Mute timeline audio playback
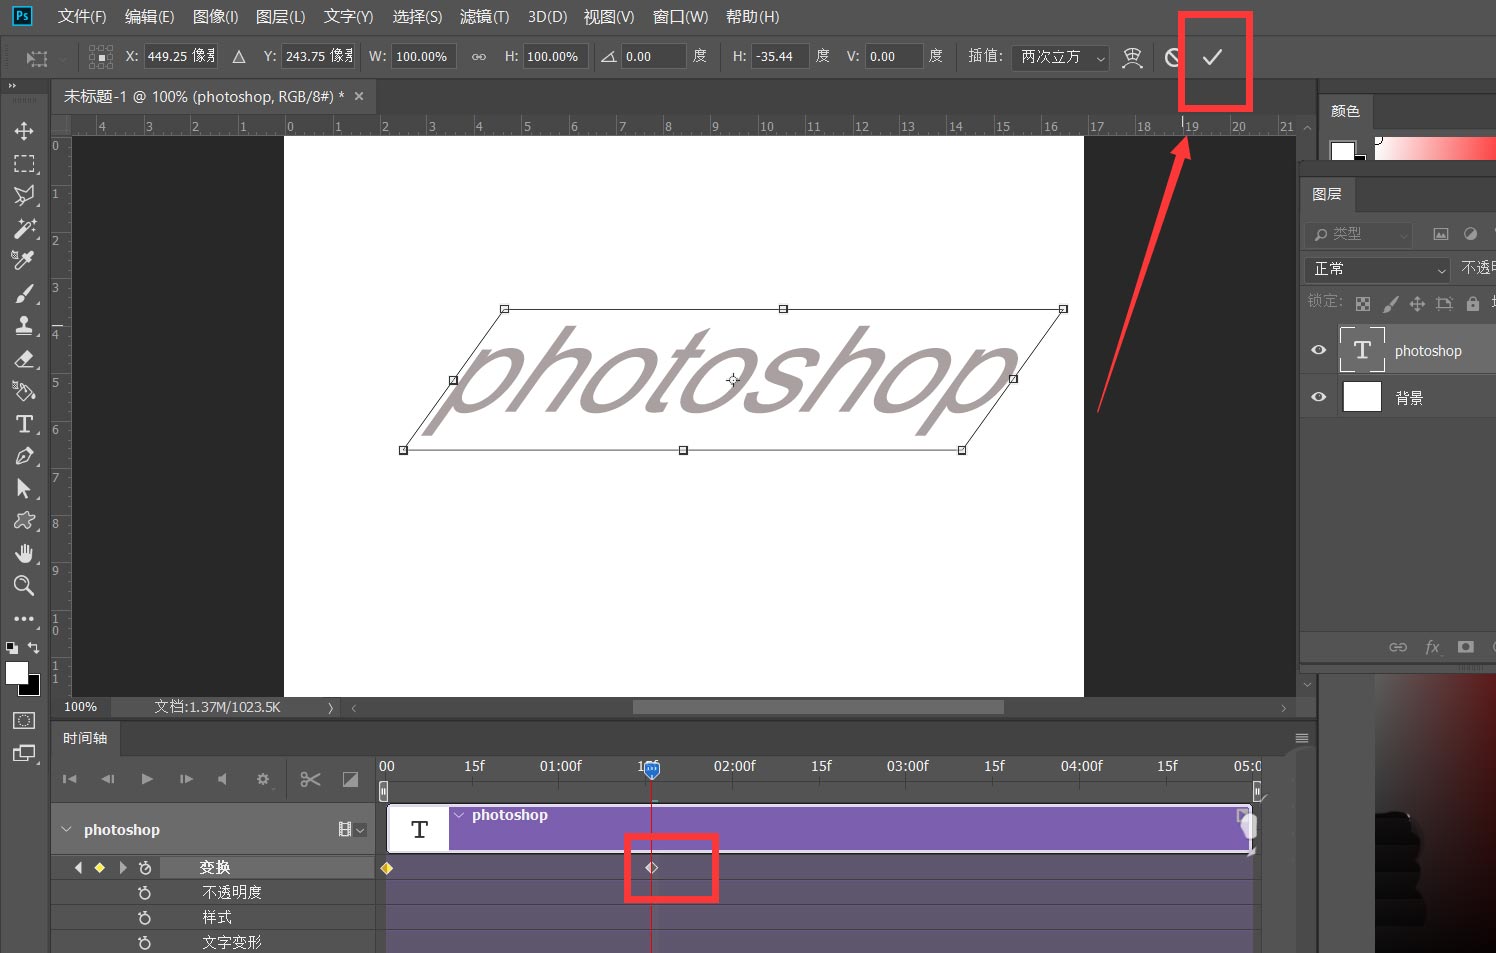 [x=223, y=779]
